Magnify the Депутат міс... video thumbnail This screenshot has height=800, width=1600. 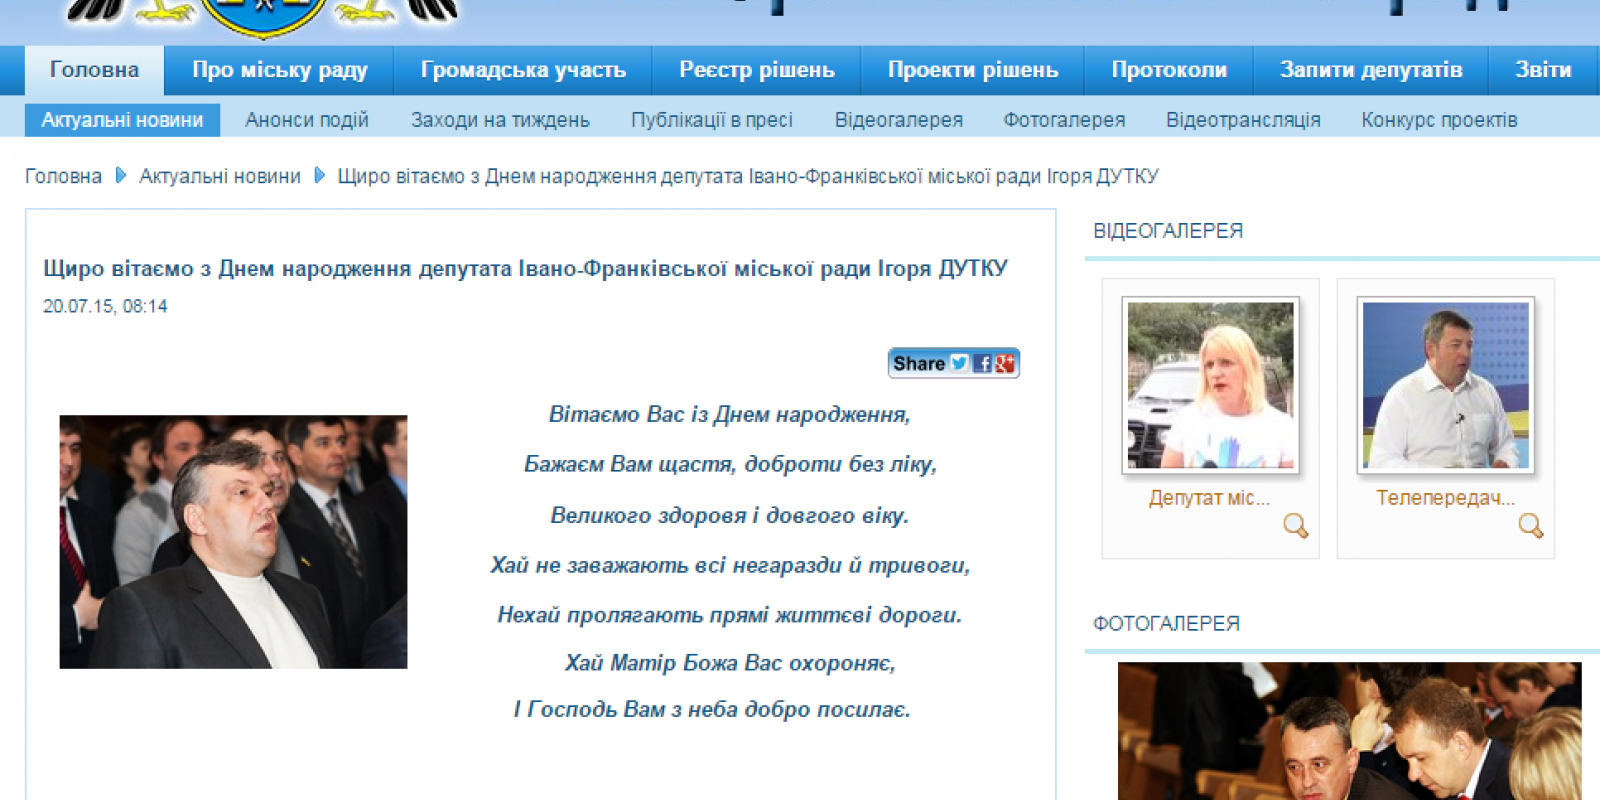pyautogui.click(x=1295, y=525)
